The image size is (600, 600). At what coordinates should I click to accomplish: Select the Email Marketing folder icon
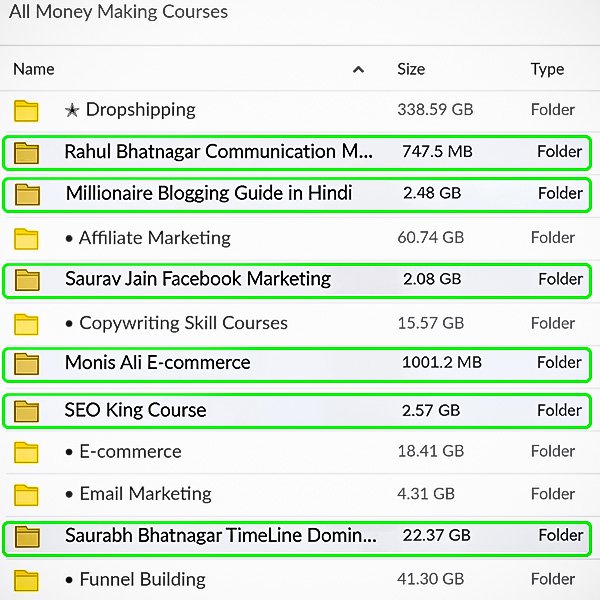(x=26, y=495)
